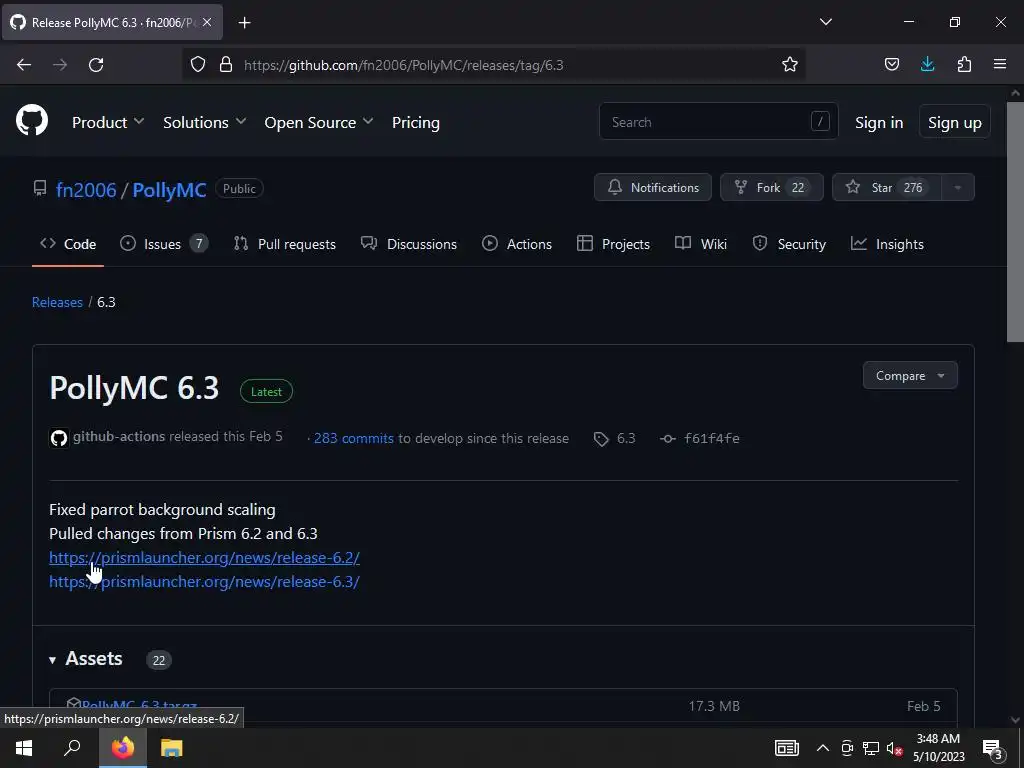Click the 6.3 tag link
This screenshot has width=1024, height=768.
(615, 438)
